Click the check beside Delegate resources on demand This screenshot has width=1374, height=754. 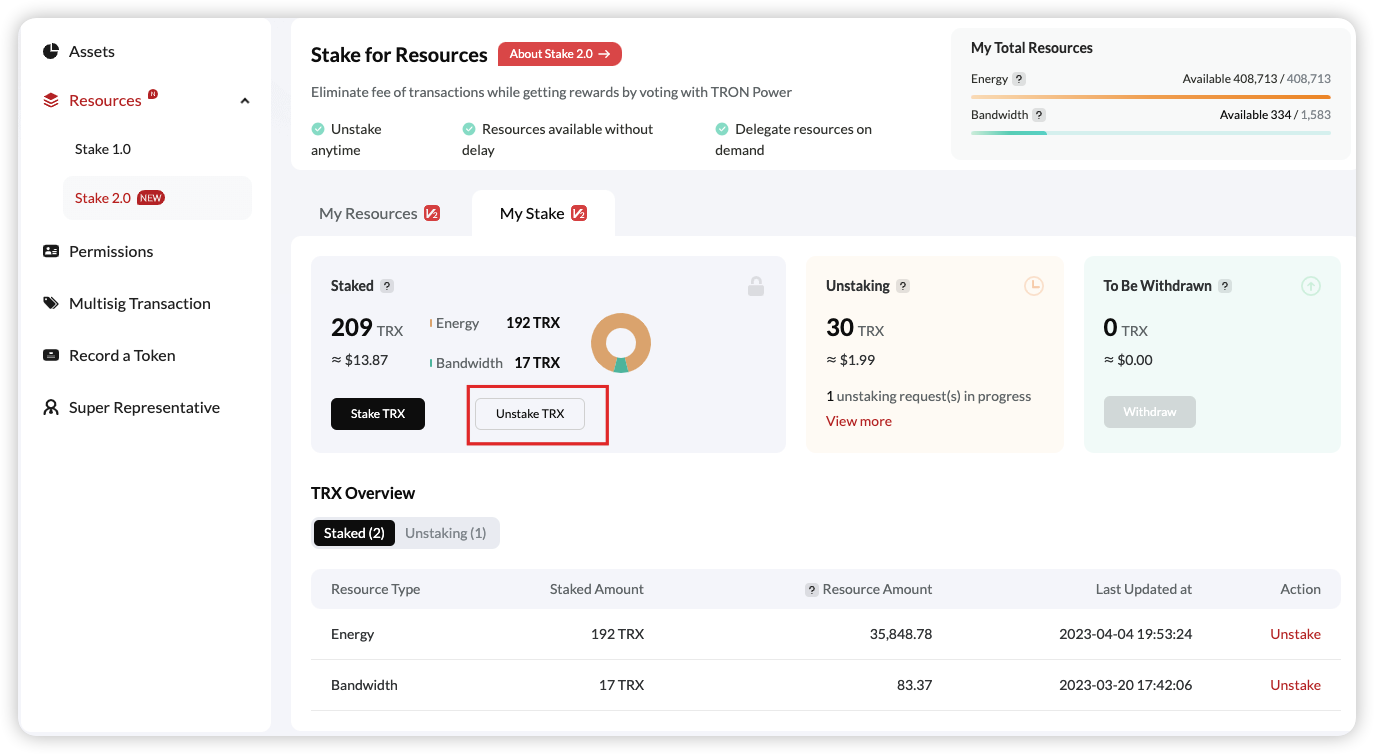(722, 129)
